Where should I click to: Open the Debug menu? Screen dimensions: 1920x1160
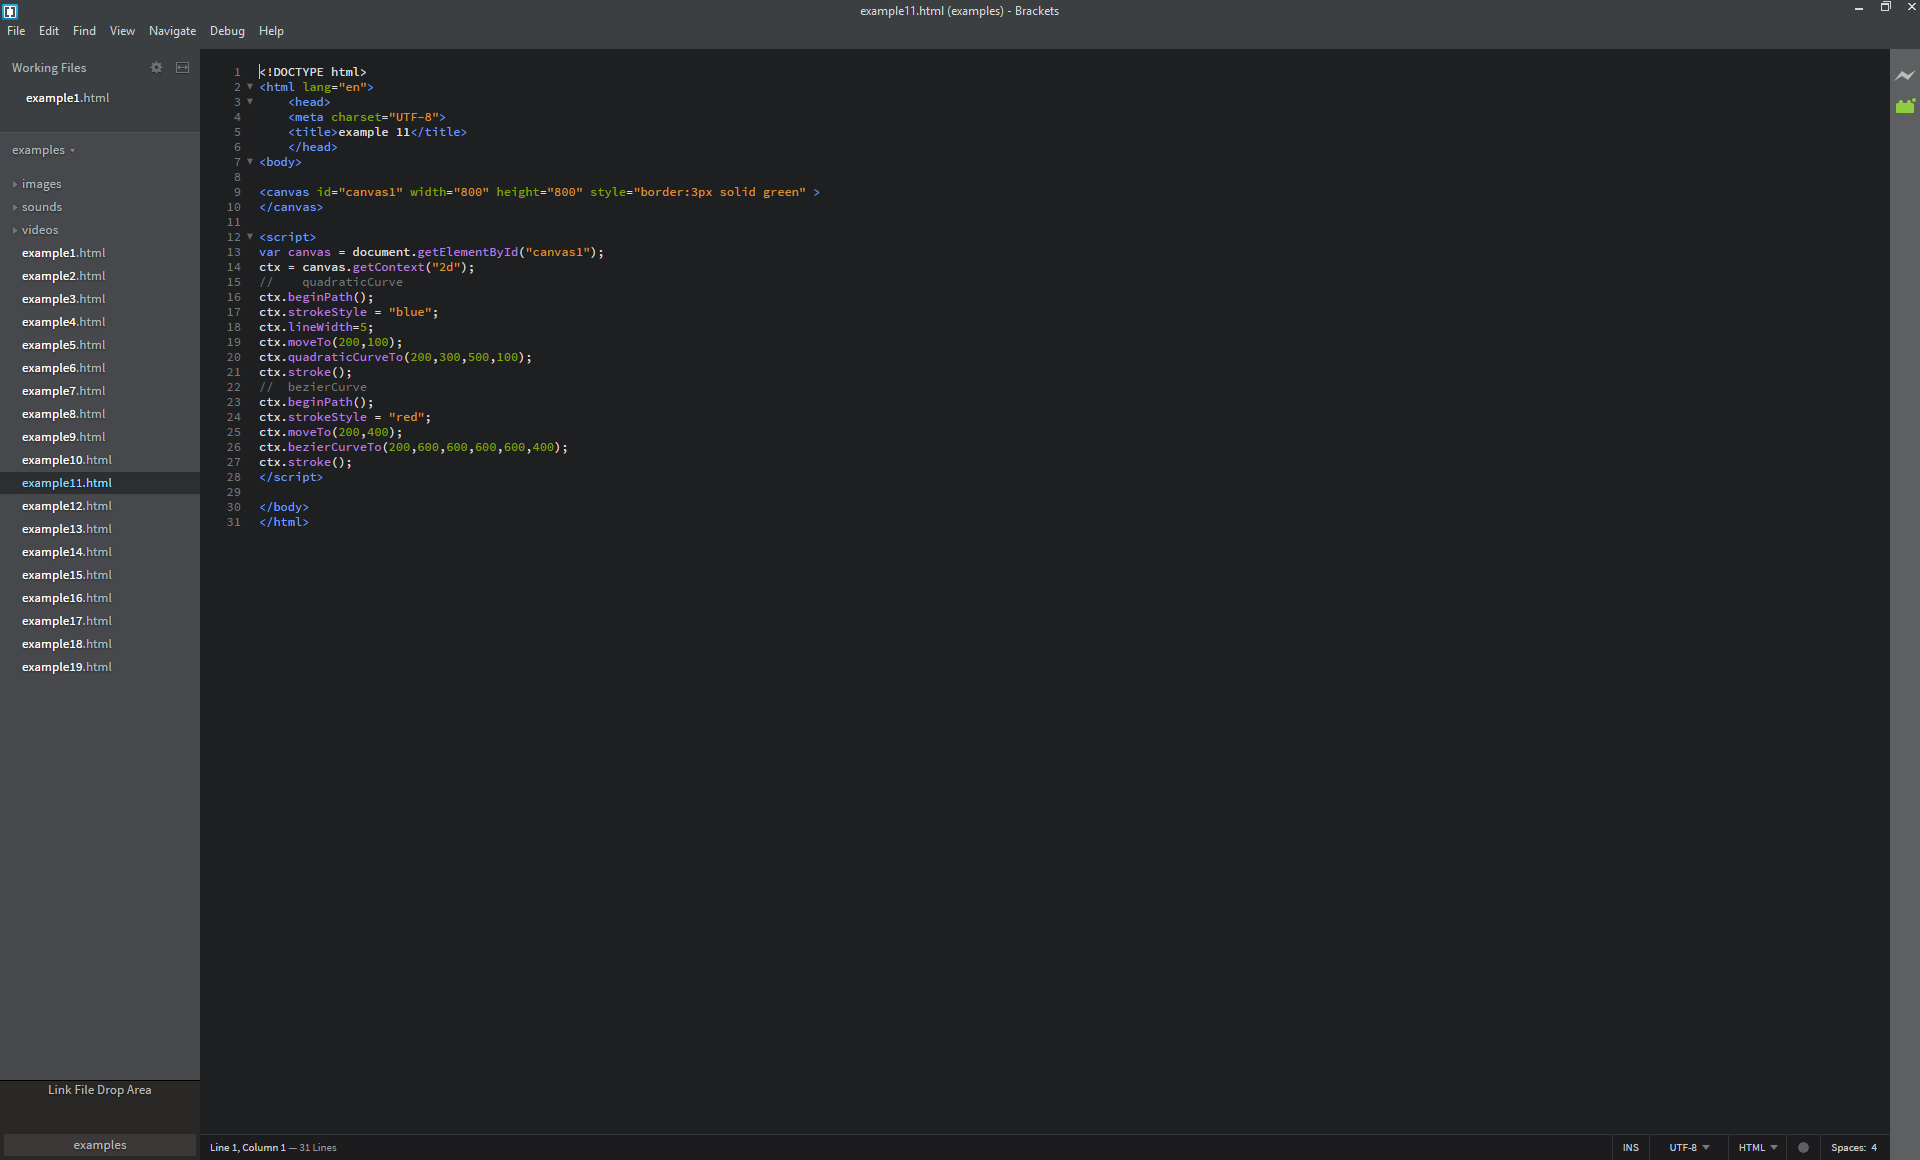[227, 30]
